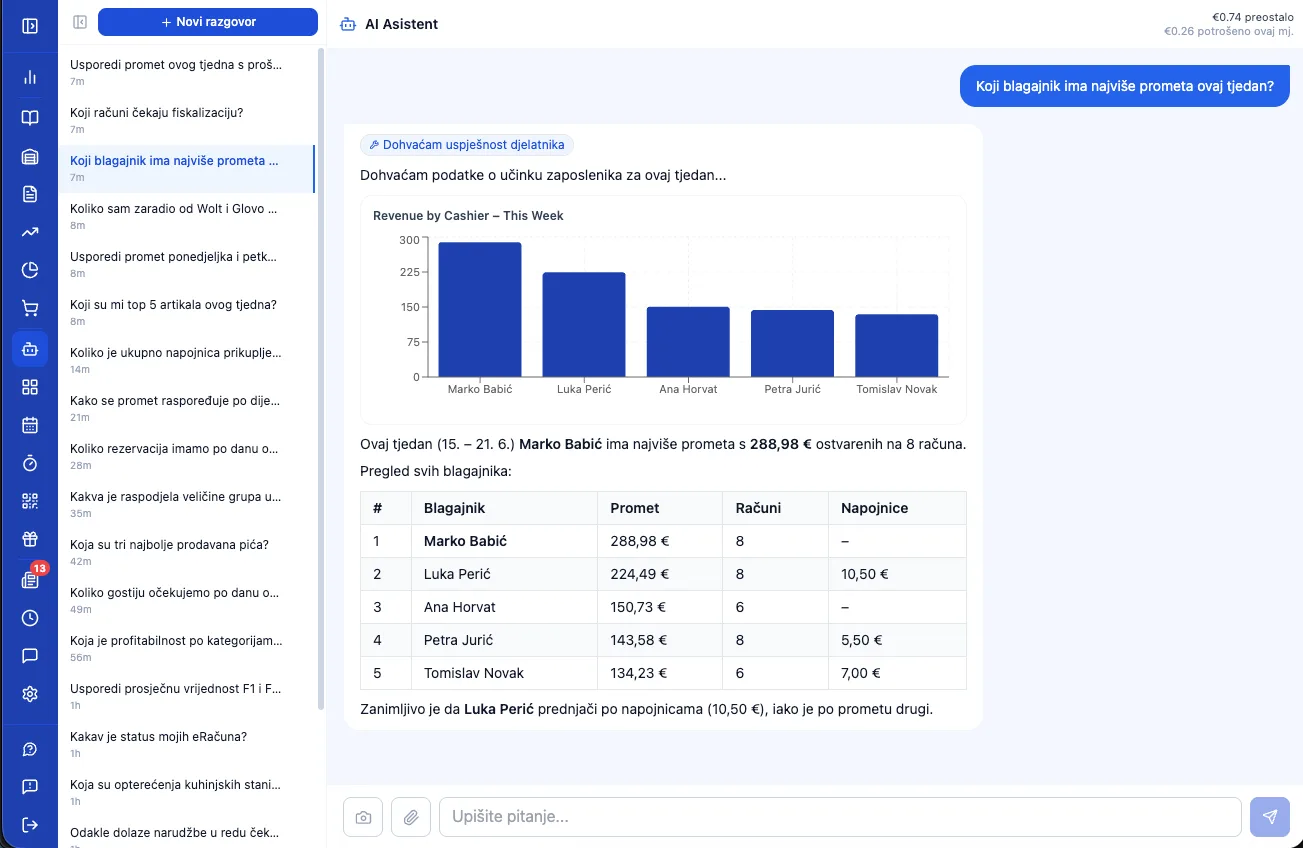Screen dimensions: 1303x848
Task: Click the paperclip attachment button
Action: click(411, 817)
